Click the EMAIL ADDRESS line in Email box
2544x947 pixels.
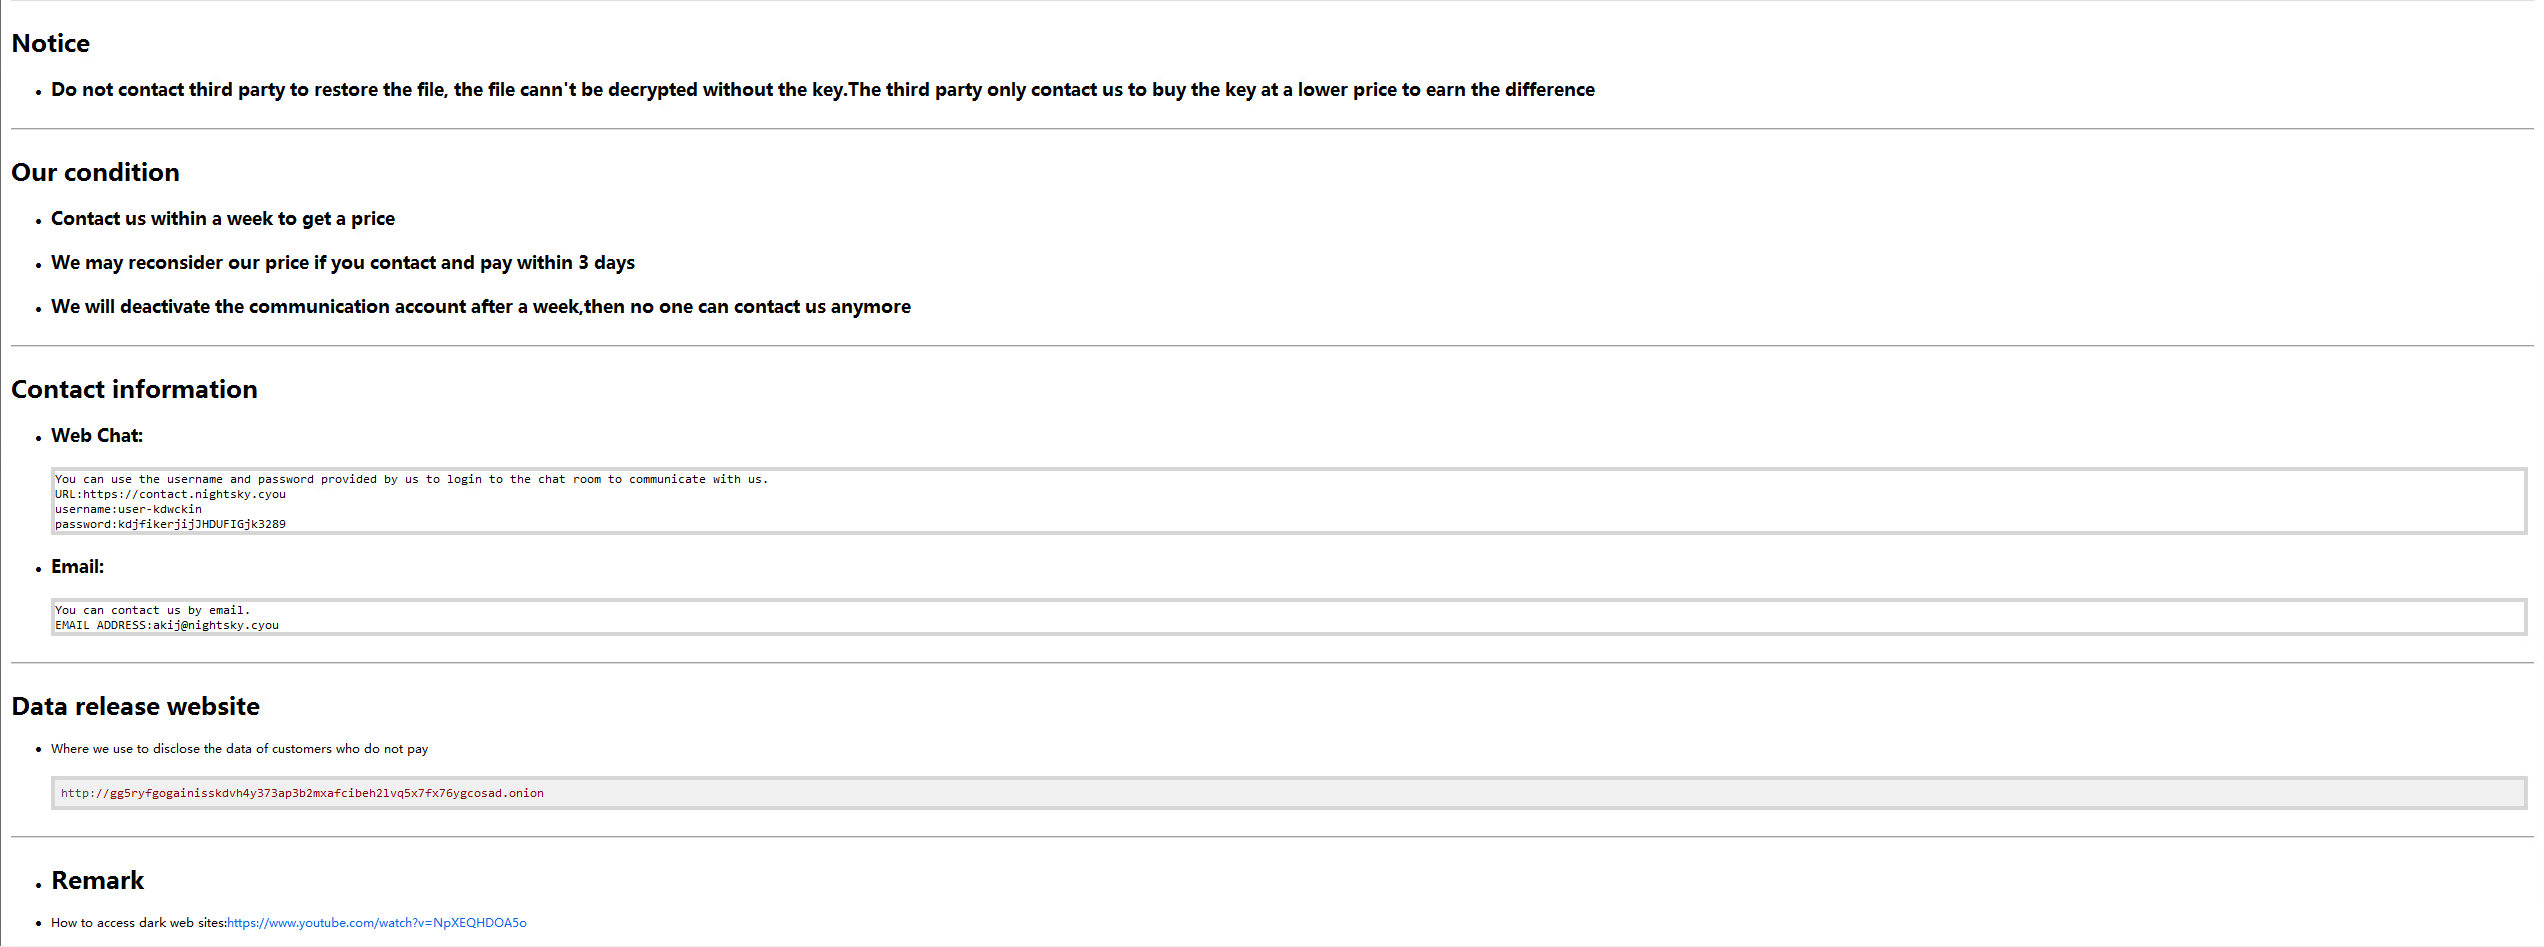tap(167, 625)
